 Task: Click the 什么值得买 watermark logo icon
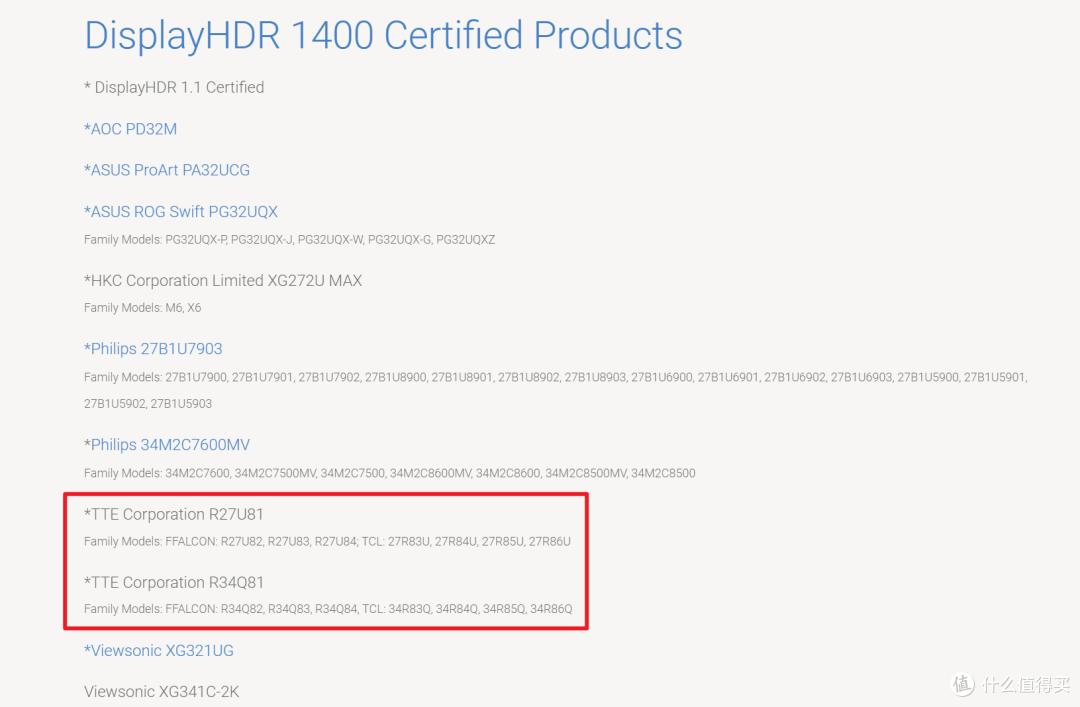[x=963, y=684]
